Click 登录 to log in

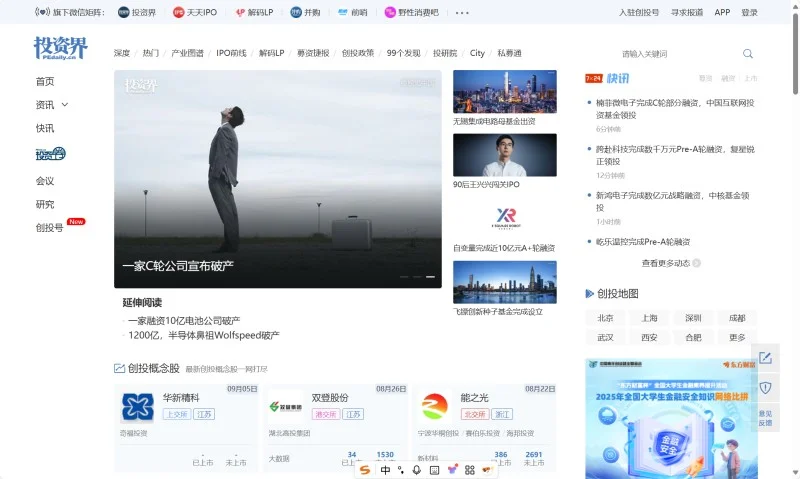[x=749, y=12]
